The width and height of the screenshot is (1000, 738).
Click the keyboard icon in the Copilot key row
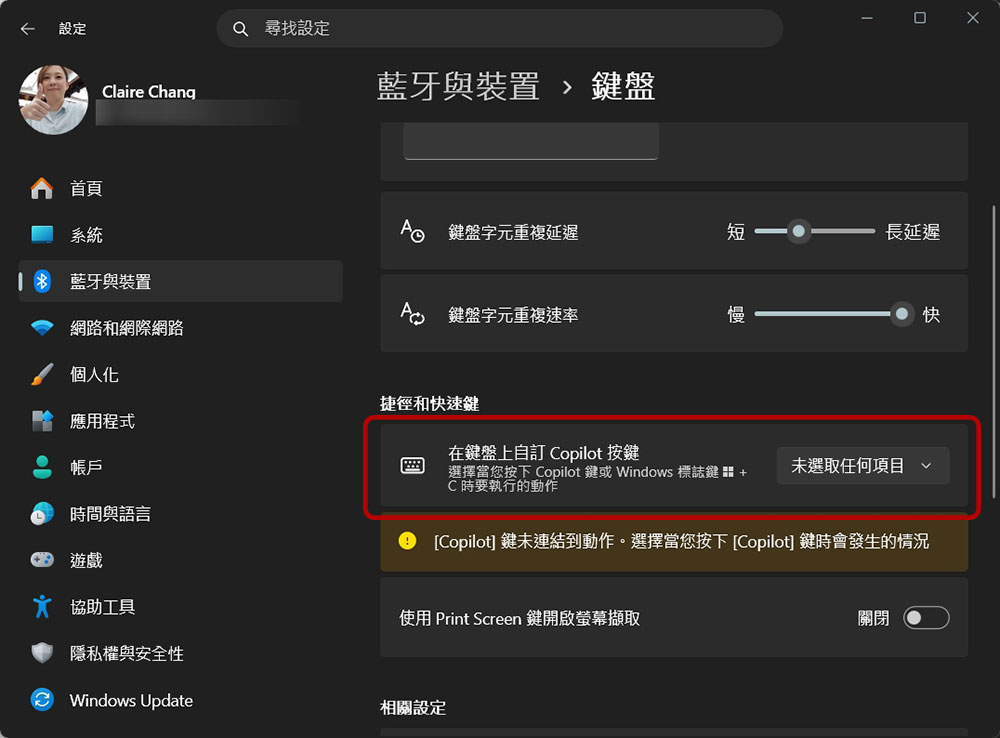412,466
